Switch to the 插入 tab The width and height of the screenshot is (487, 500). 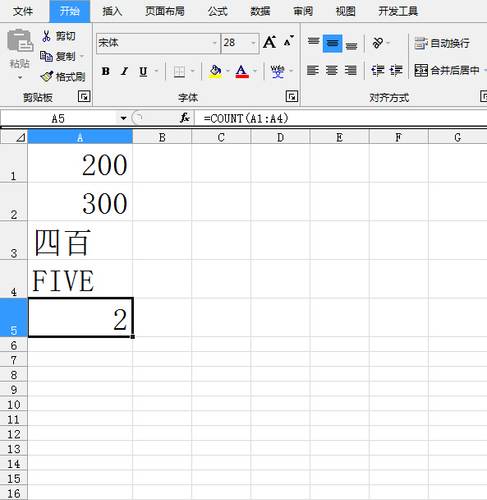click(112, 11)
